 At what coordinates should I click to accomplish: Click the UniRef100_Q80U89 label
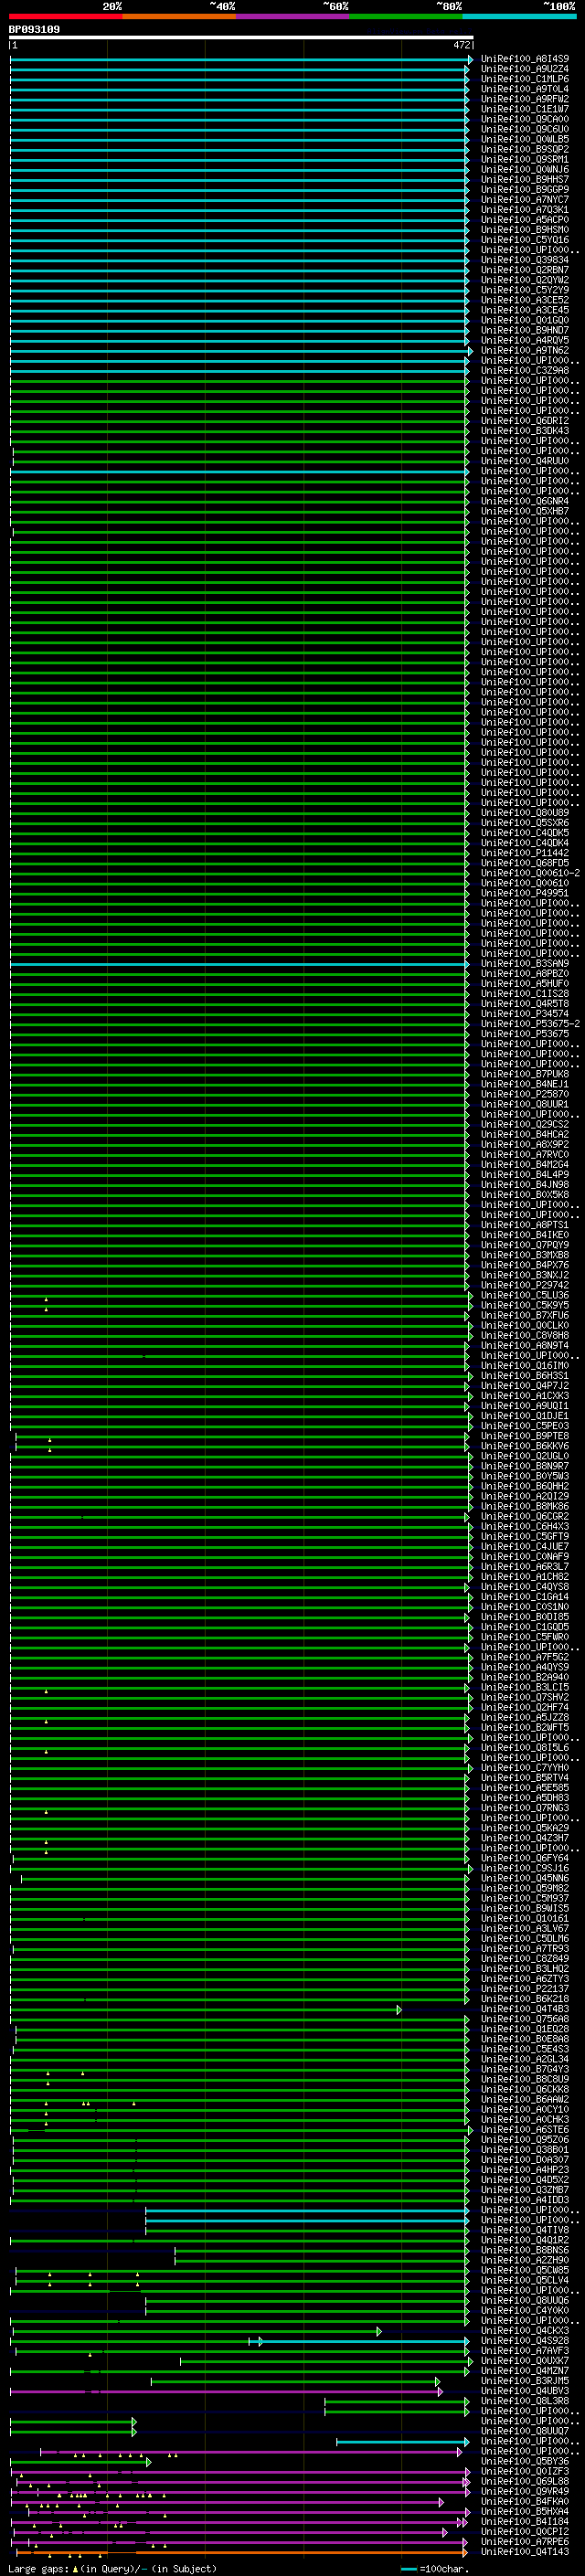(x=525, y=813)
